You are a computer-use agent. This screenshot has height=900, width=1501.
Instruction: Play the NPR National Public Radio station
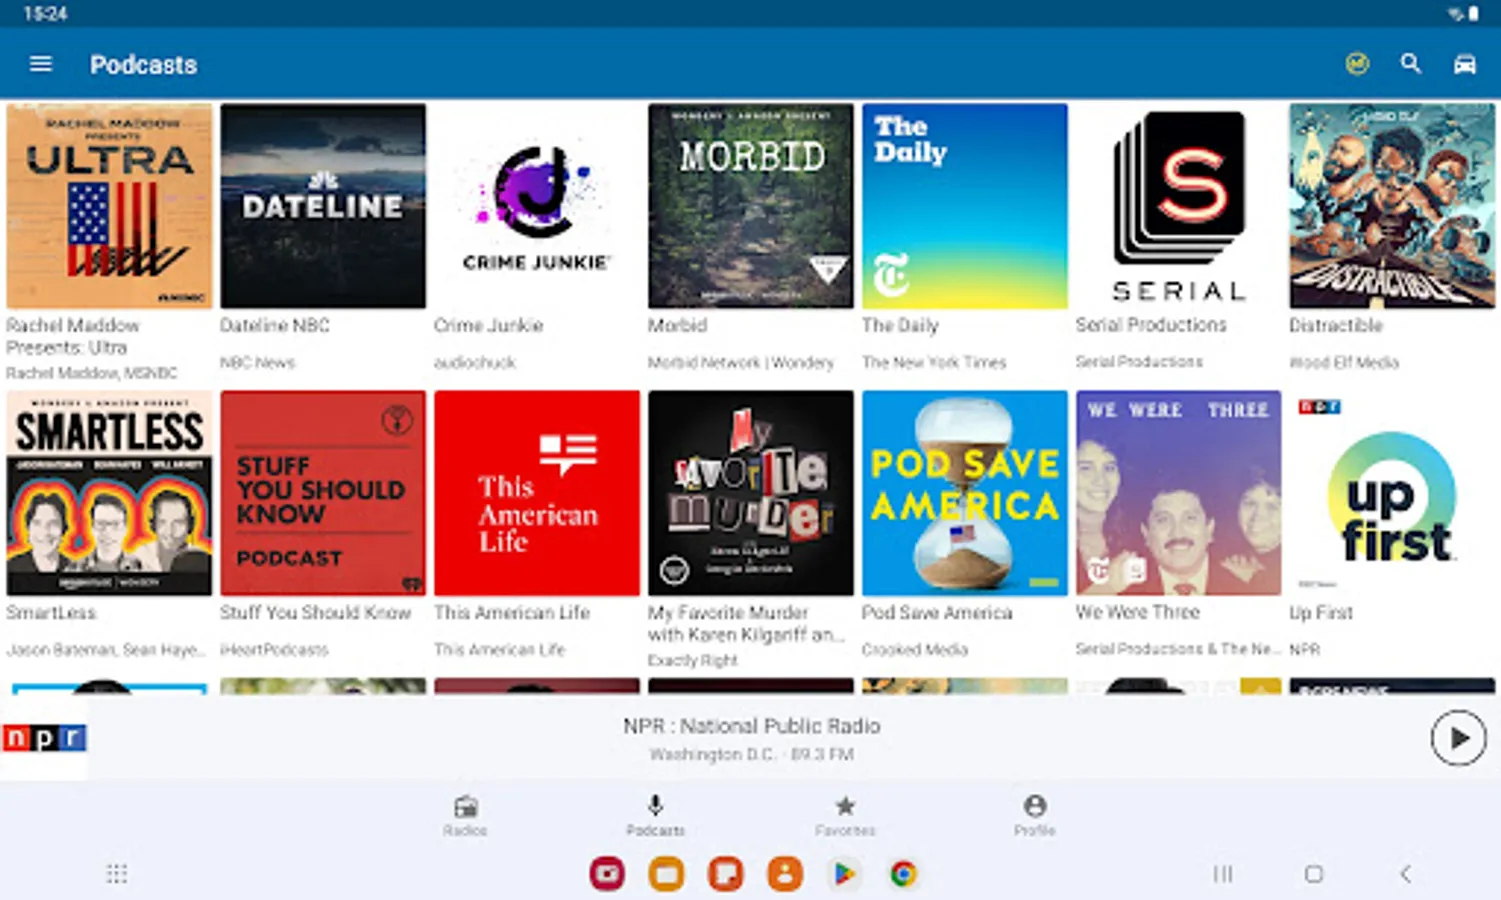pos(1458,738)
